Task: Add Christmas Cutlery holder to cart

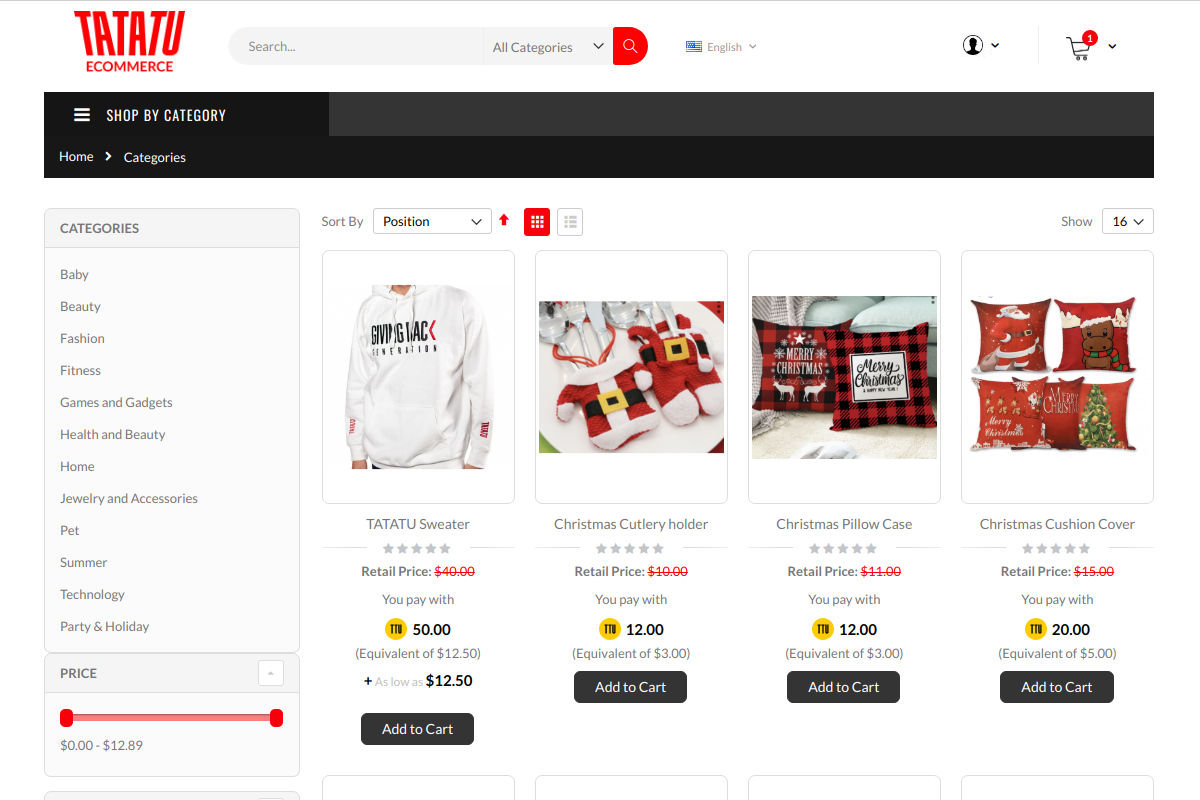Action: pos(630,687)
